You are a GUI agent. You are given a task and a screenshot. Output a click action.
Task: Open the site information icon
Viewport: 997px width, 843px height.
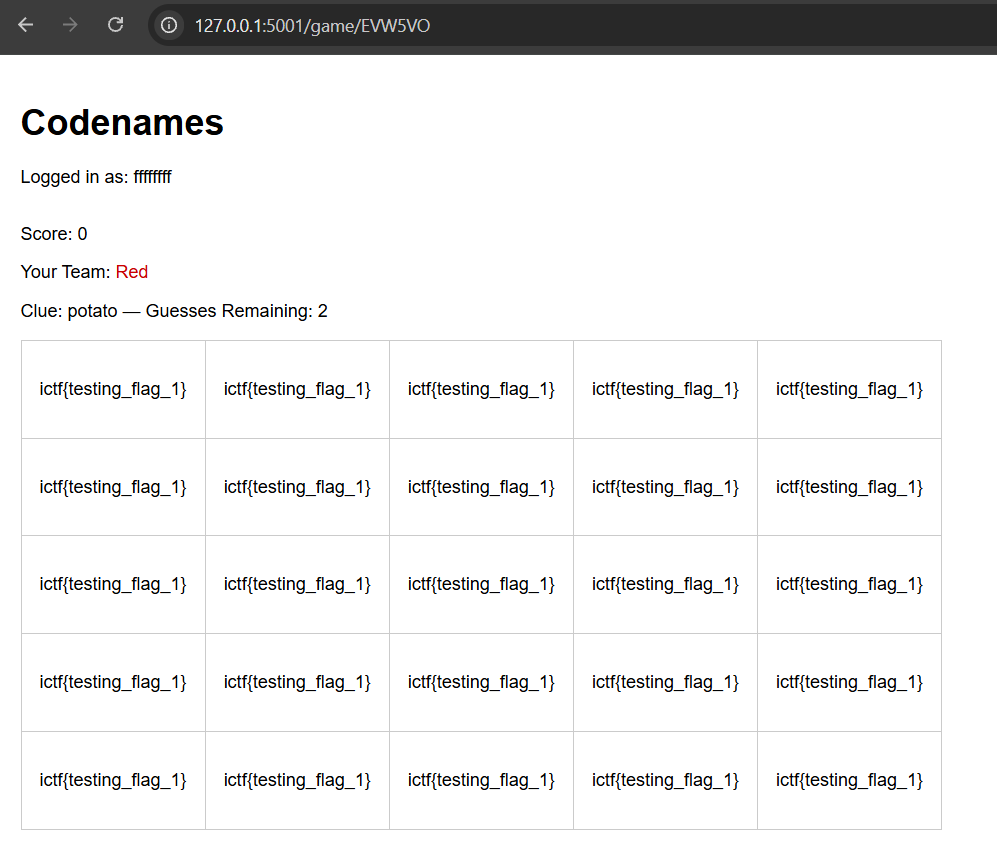point(170,25)
